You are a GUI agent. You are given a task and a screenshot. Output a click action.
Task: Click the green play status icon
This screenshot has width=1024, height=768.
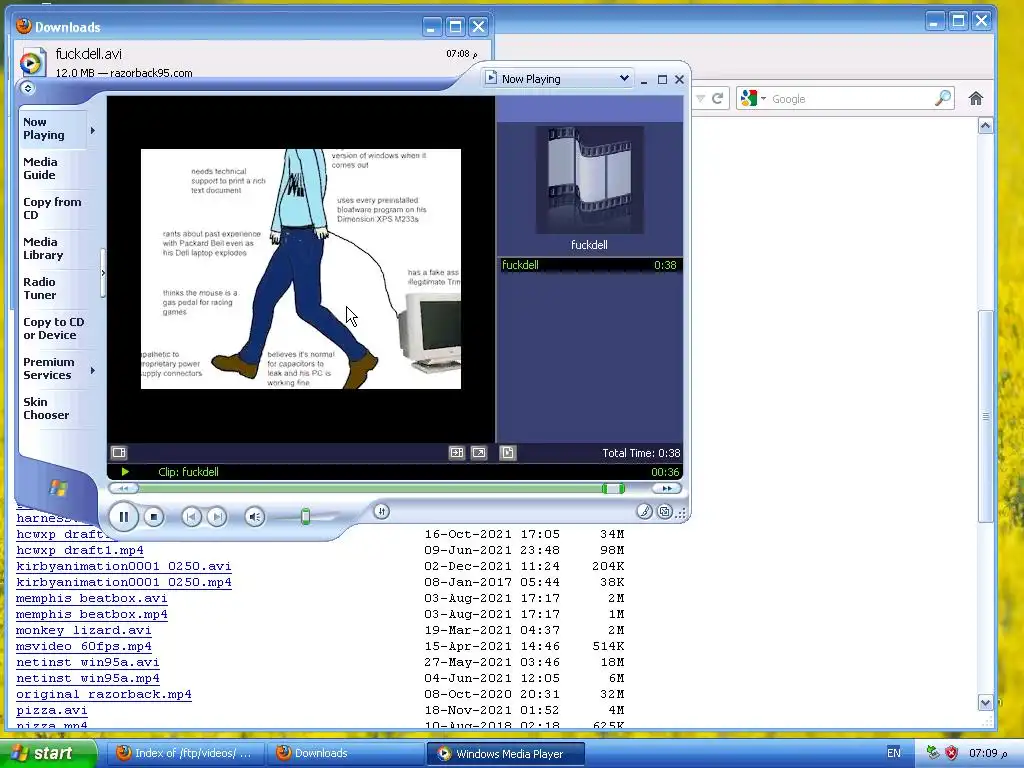tap(125, 472)
